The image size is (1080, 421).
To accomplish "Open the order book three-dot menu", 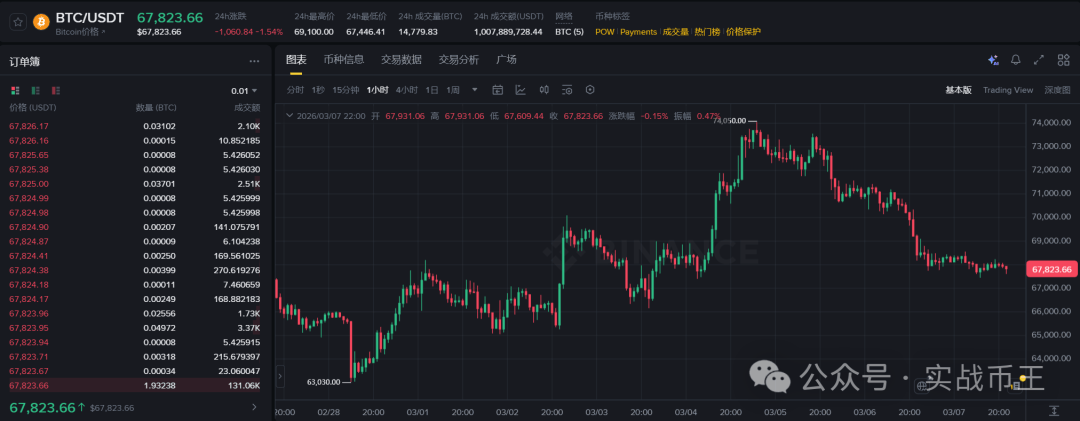I will point(259,60).
